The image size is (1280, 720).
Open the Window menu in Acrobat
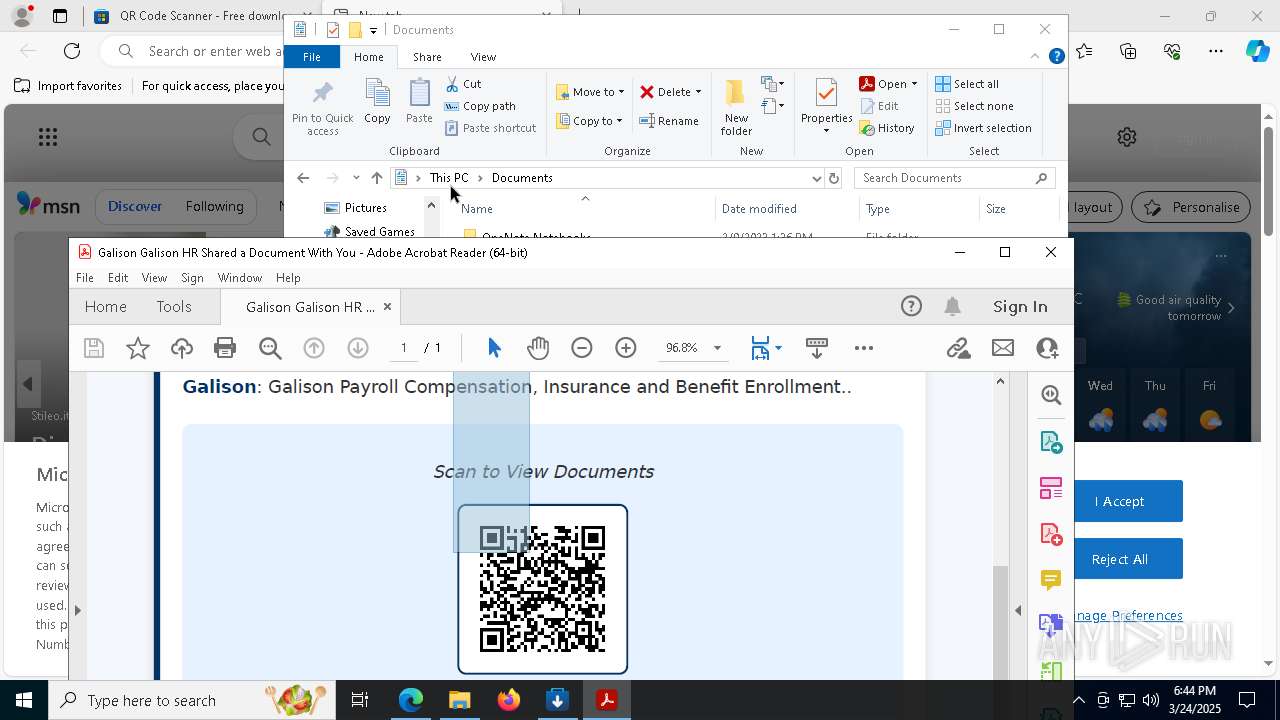pyautogui.click(x=240, y=278)
